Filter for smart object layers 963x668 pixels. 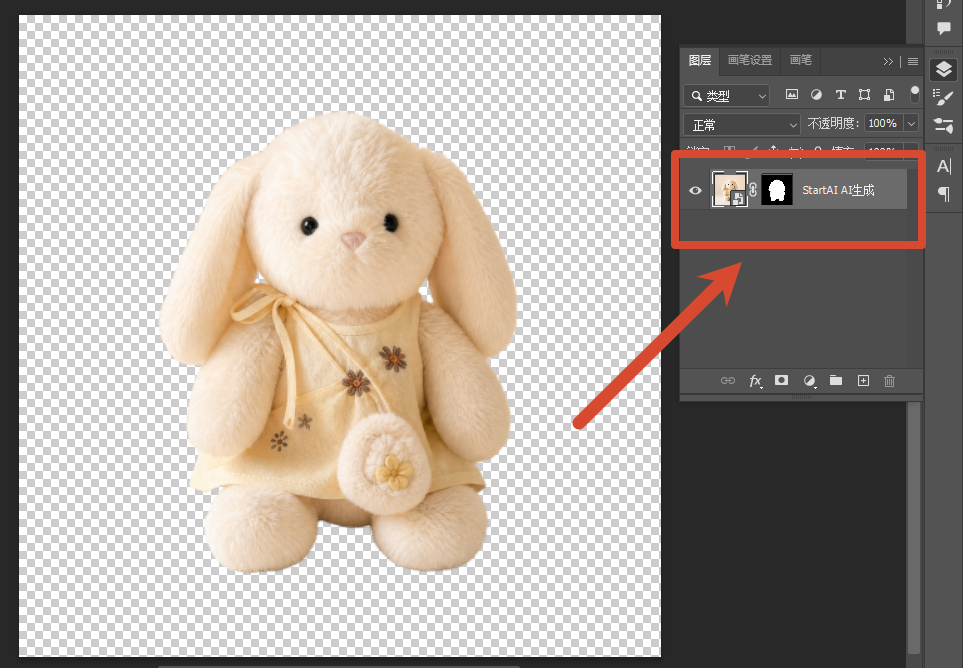tap(889, 95)
